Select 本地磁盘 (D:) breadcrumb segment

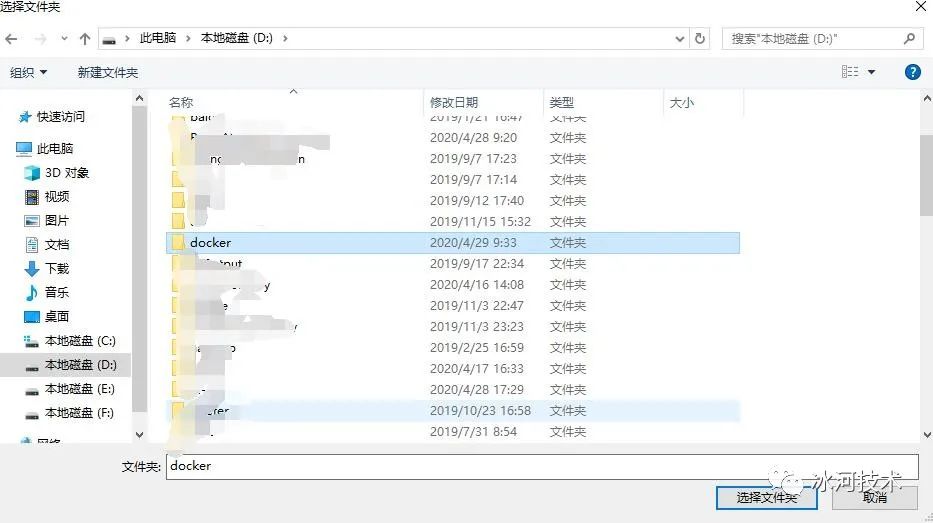click(x=236, y=38)
